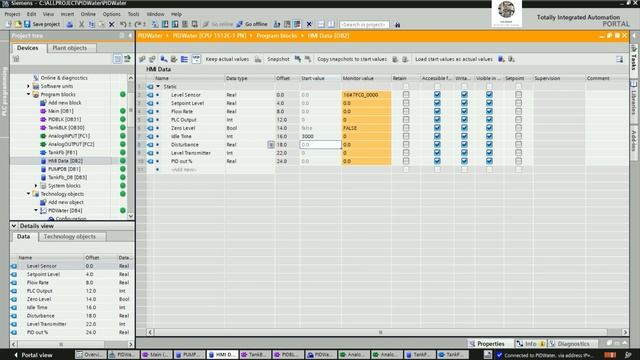
Task: Click the Keep actual values button
Action: point(227,59)
